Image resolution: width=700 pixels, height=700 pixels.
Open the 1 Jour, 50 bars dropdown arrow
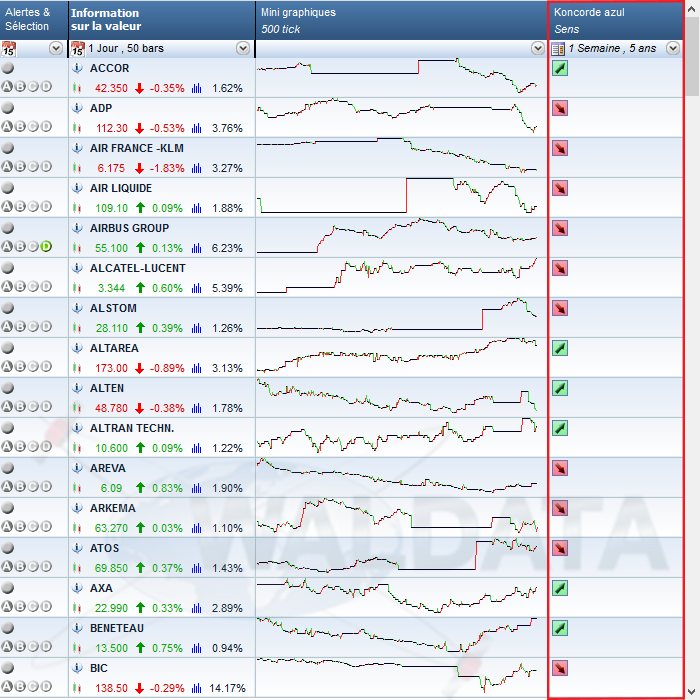point(243,48)
